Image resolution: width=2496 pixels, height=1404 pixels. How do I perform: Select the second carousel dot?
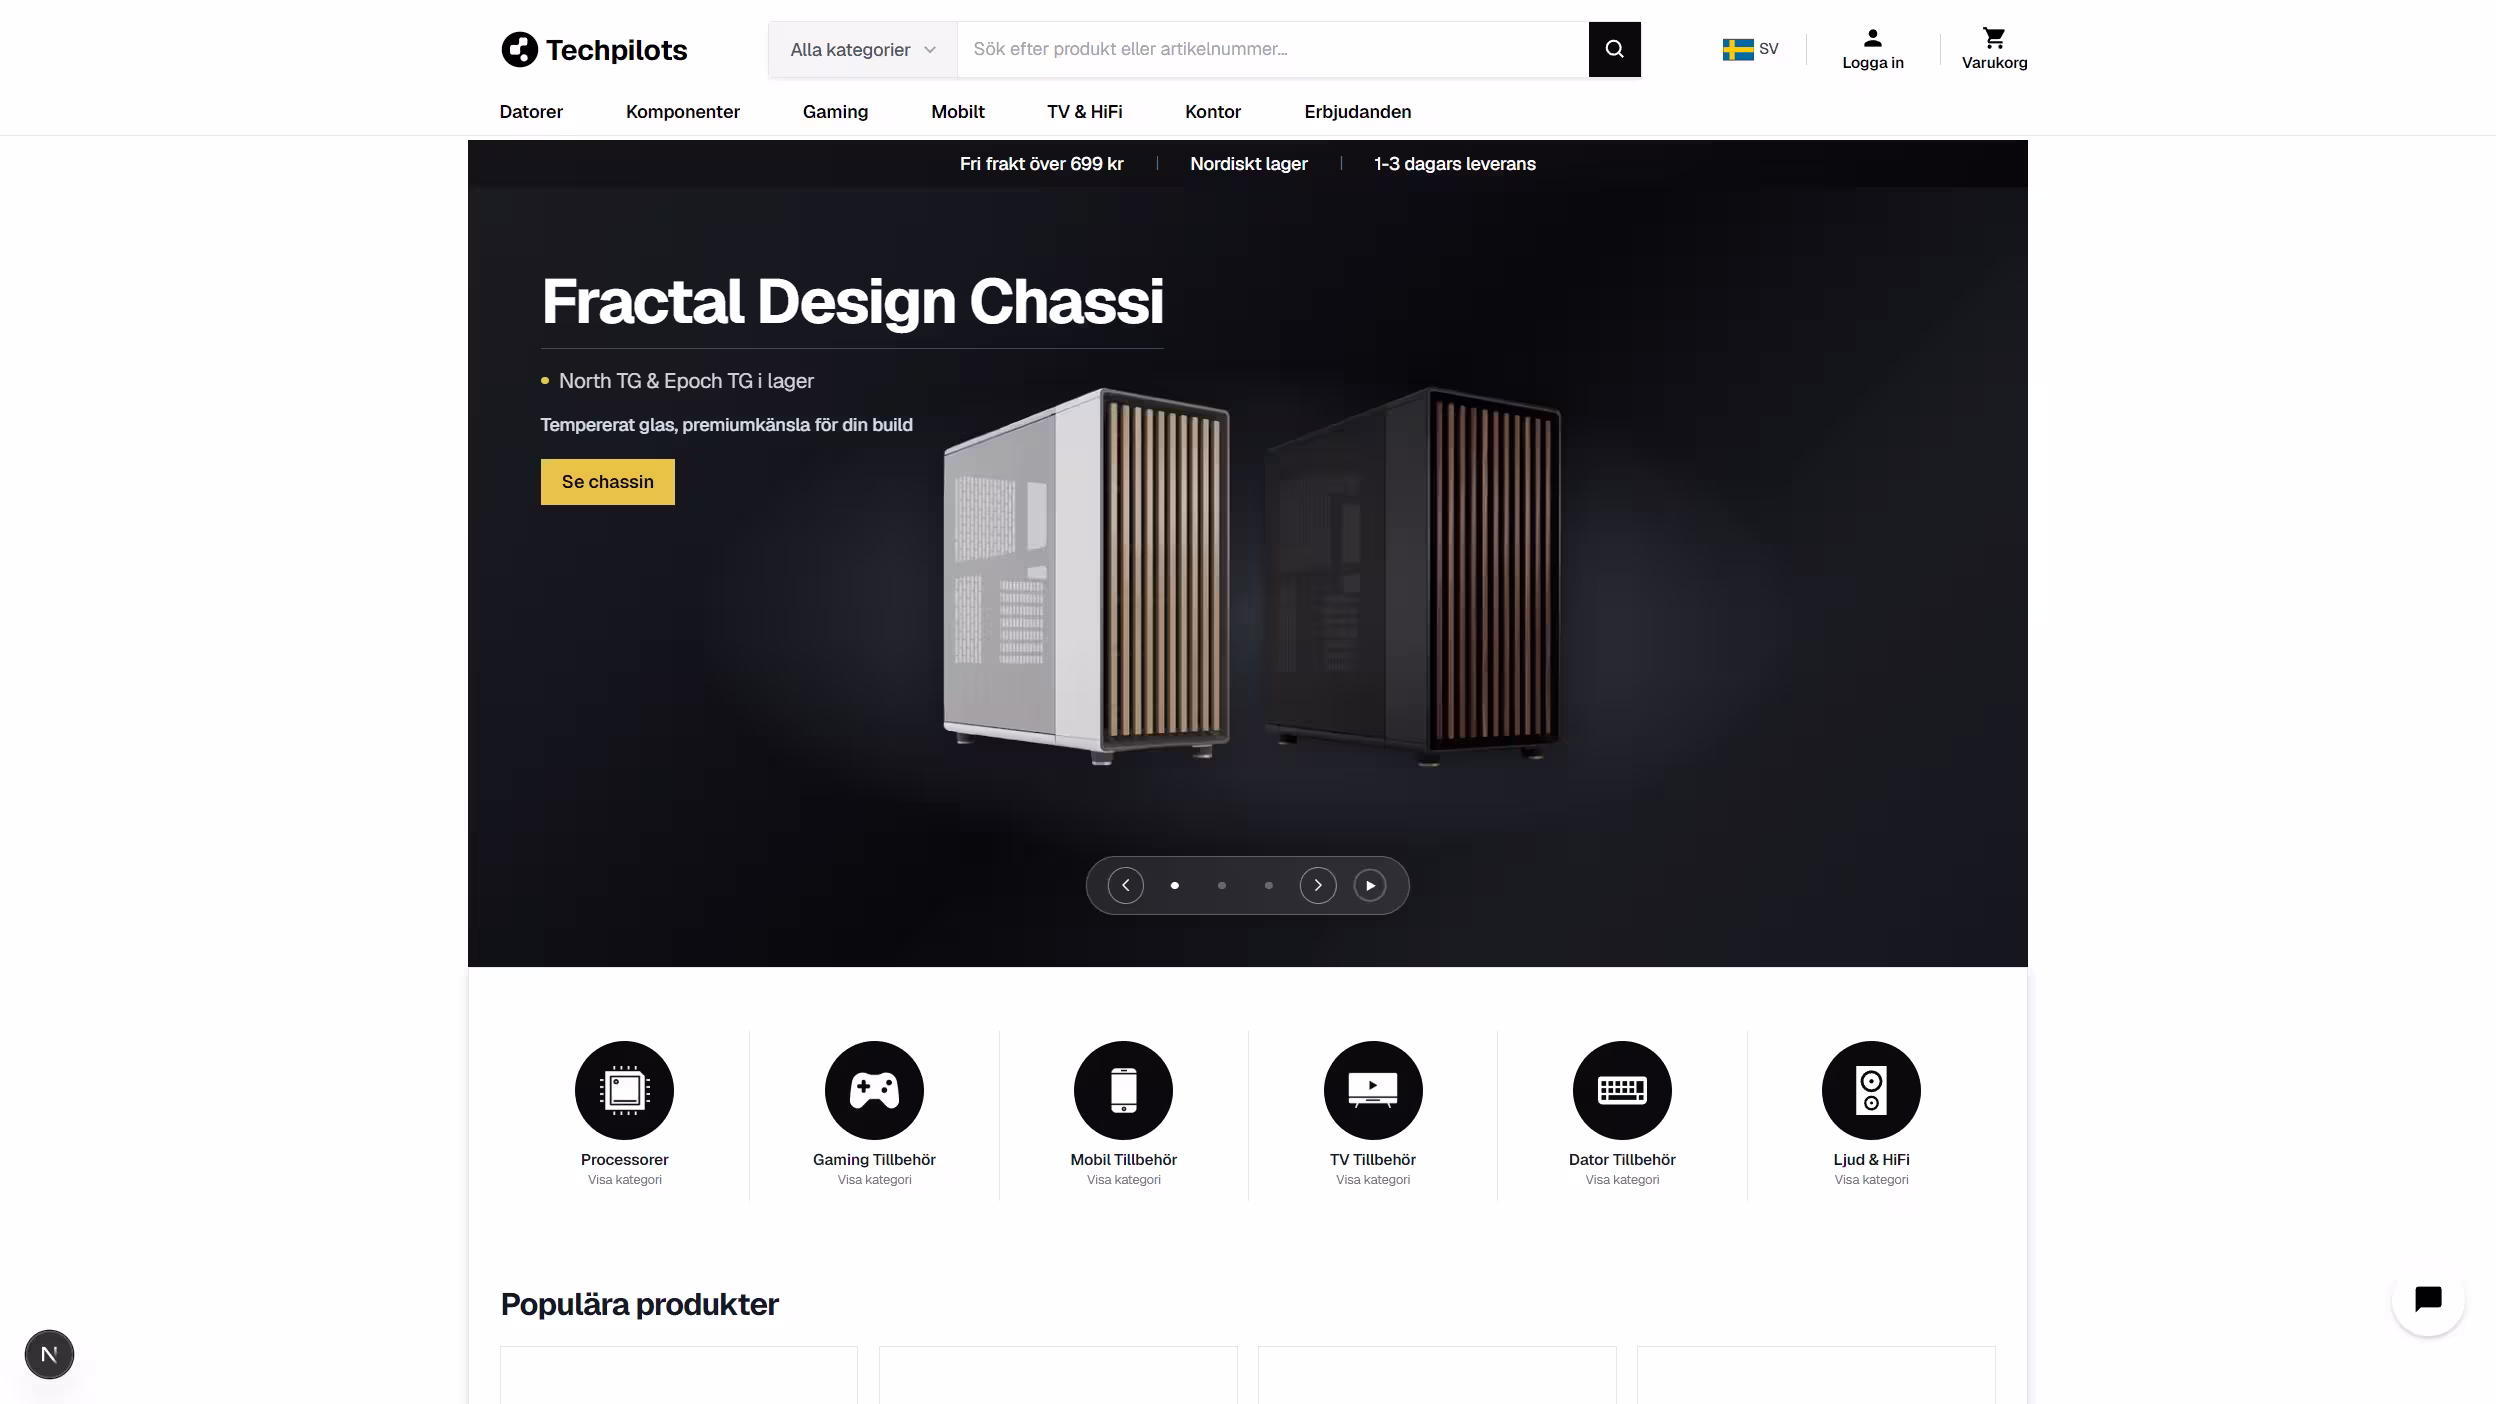[x=1221, y=885]
